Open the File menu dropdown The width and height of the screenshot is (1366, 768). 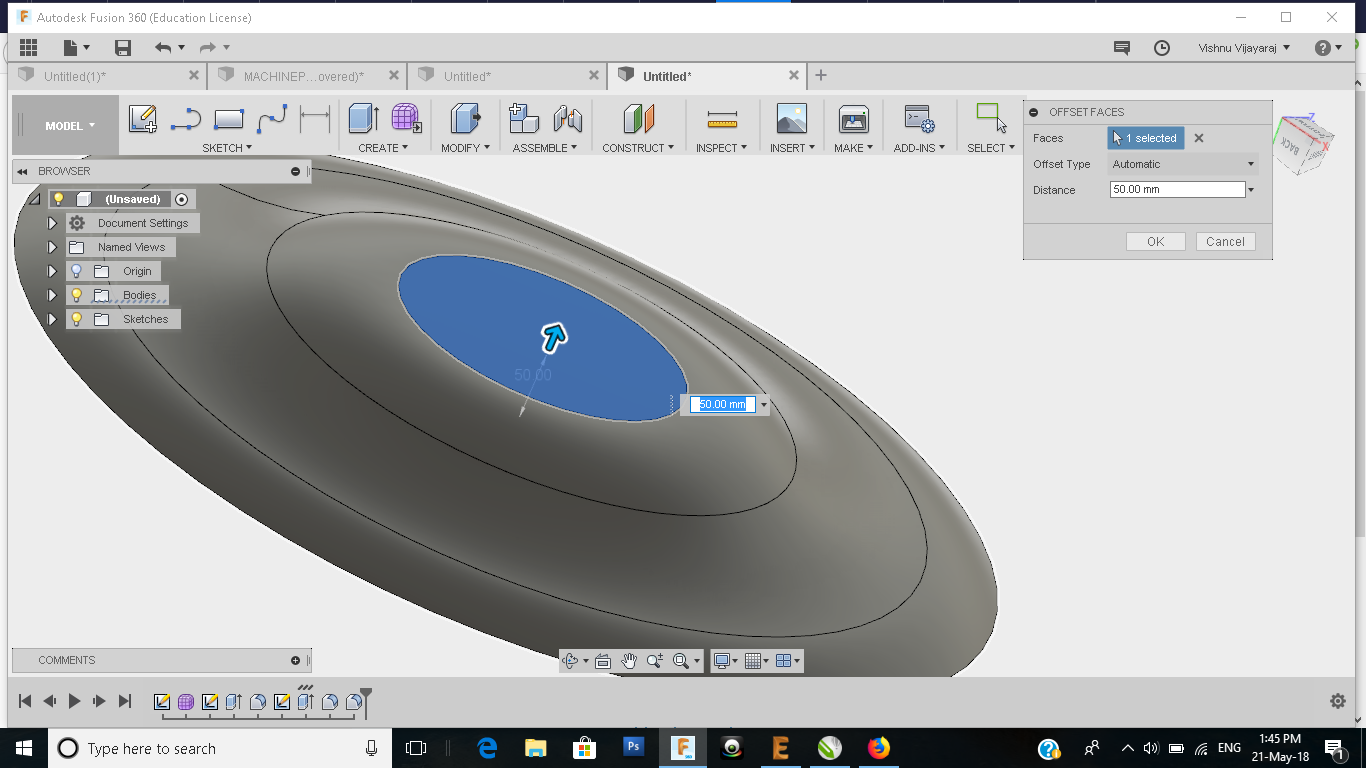tap(76, 47)
